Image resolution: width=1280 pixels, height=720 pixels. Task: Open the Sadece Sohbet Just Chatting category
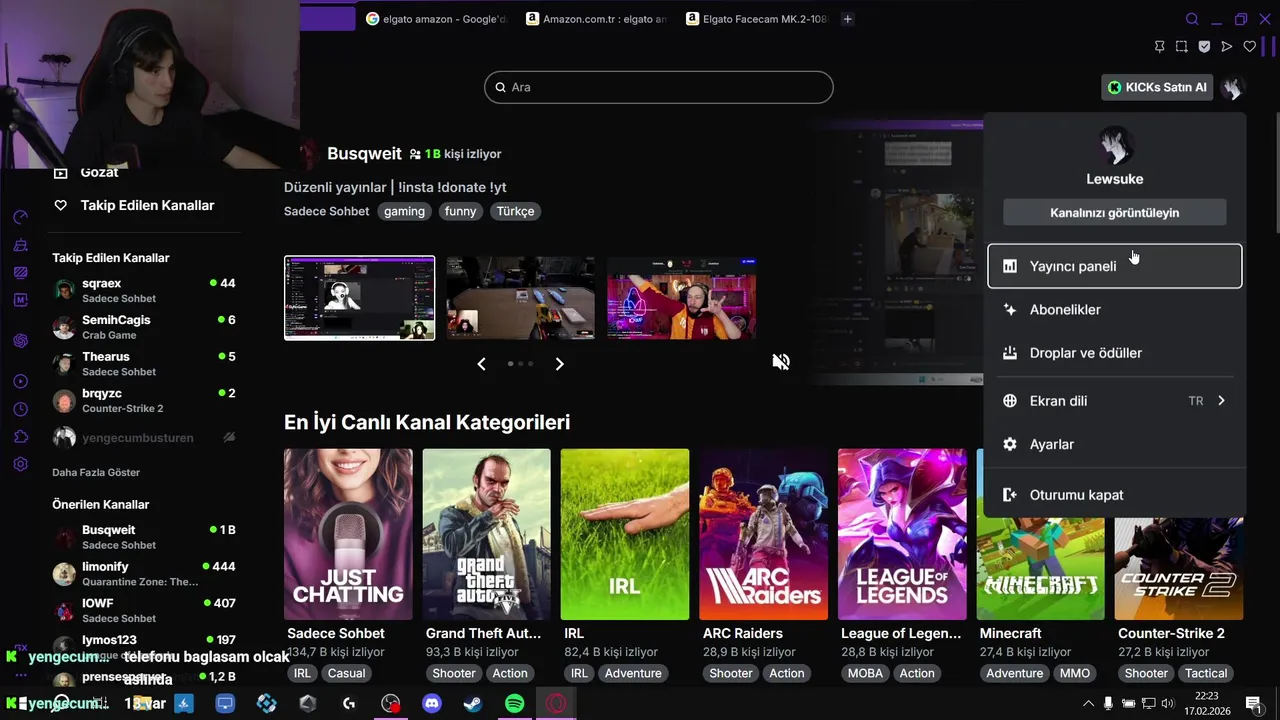(x=348, y=534)
